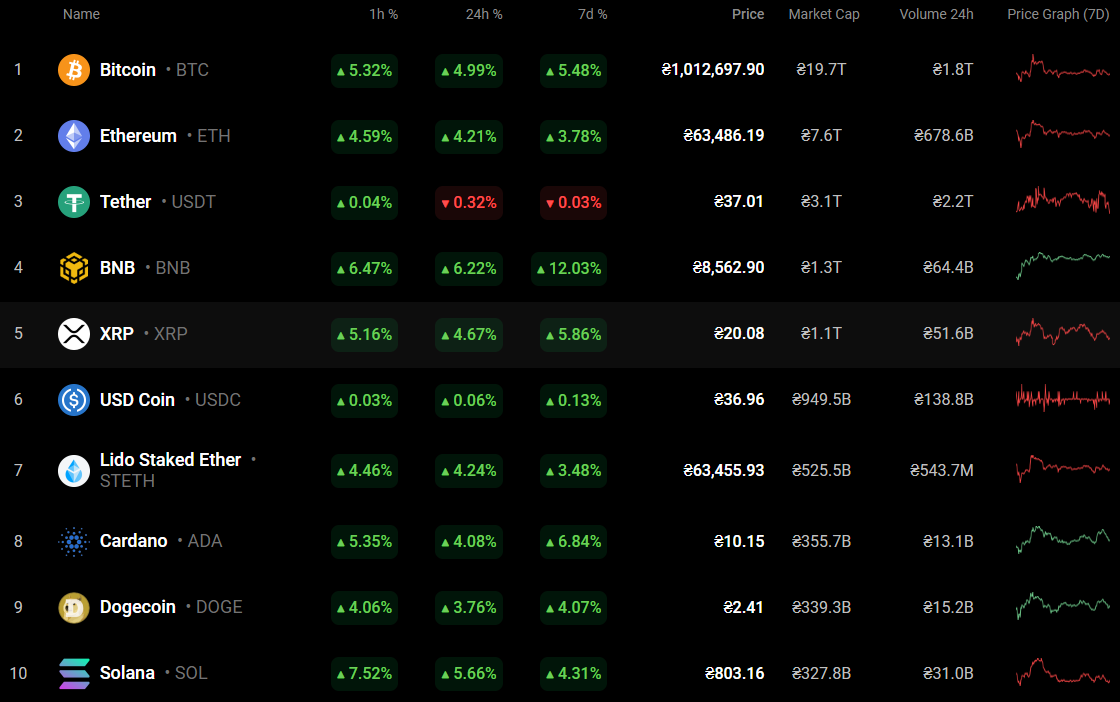
Task: Open the Ethereum coin page
Action: [x=138, y=136]
